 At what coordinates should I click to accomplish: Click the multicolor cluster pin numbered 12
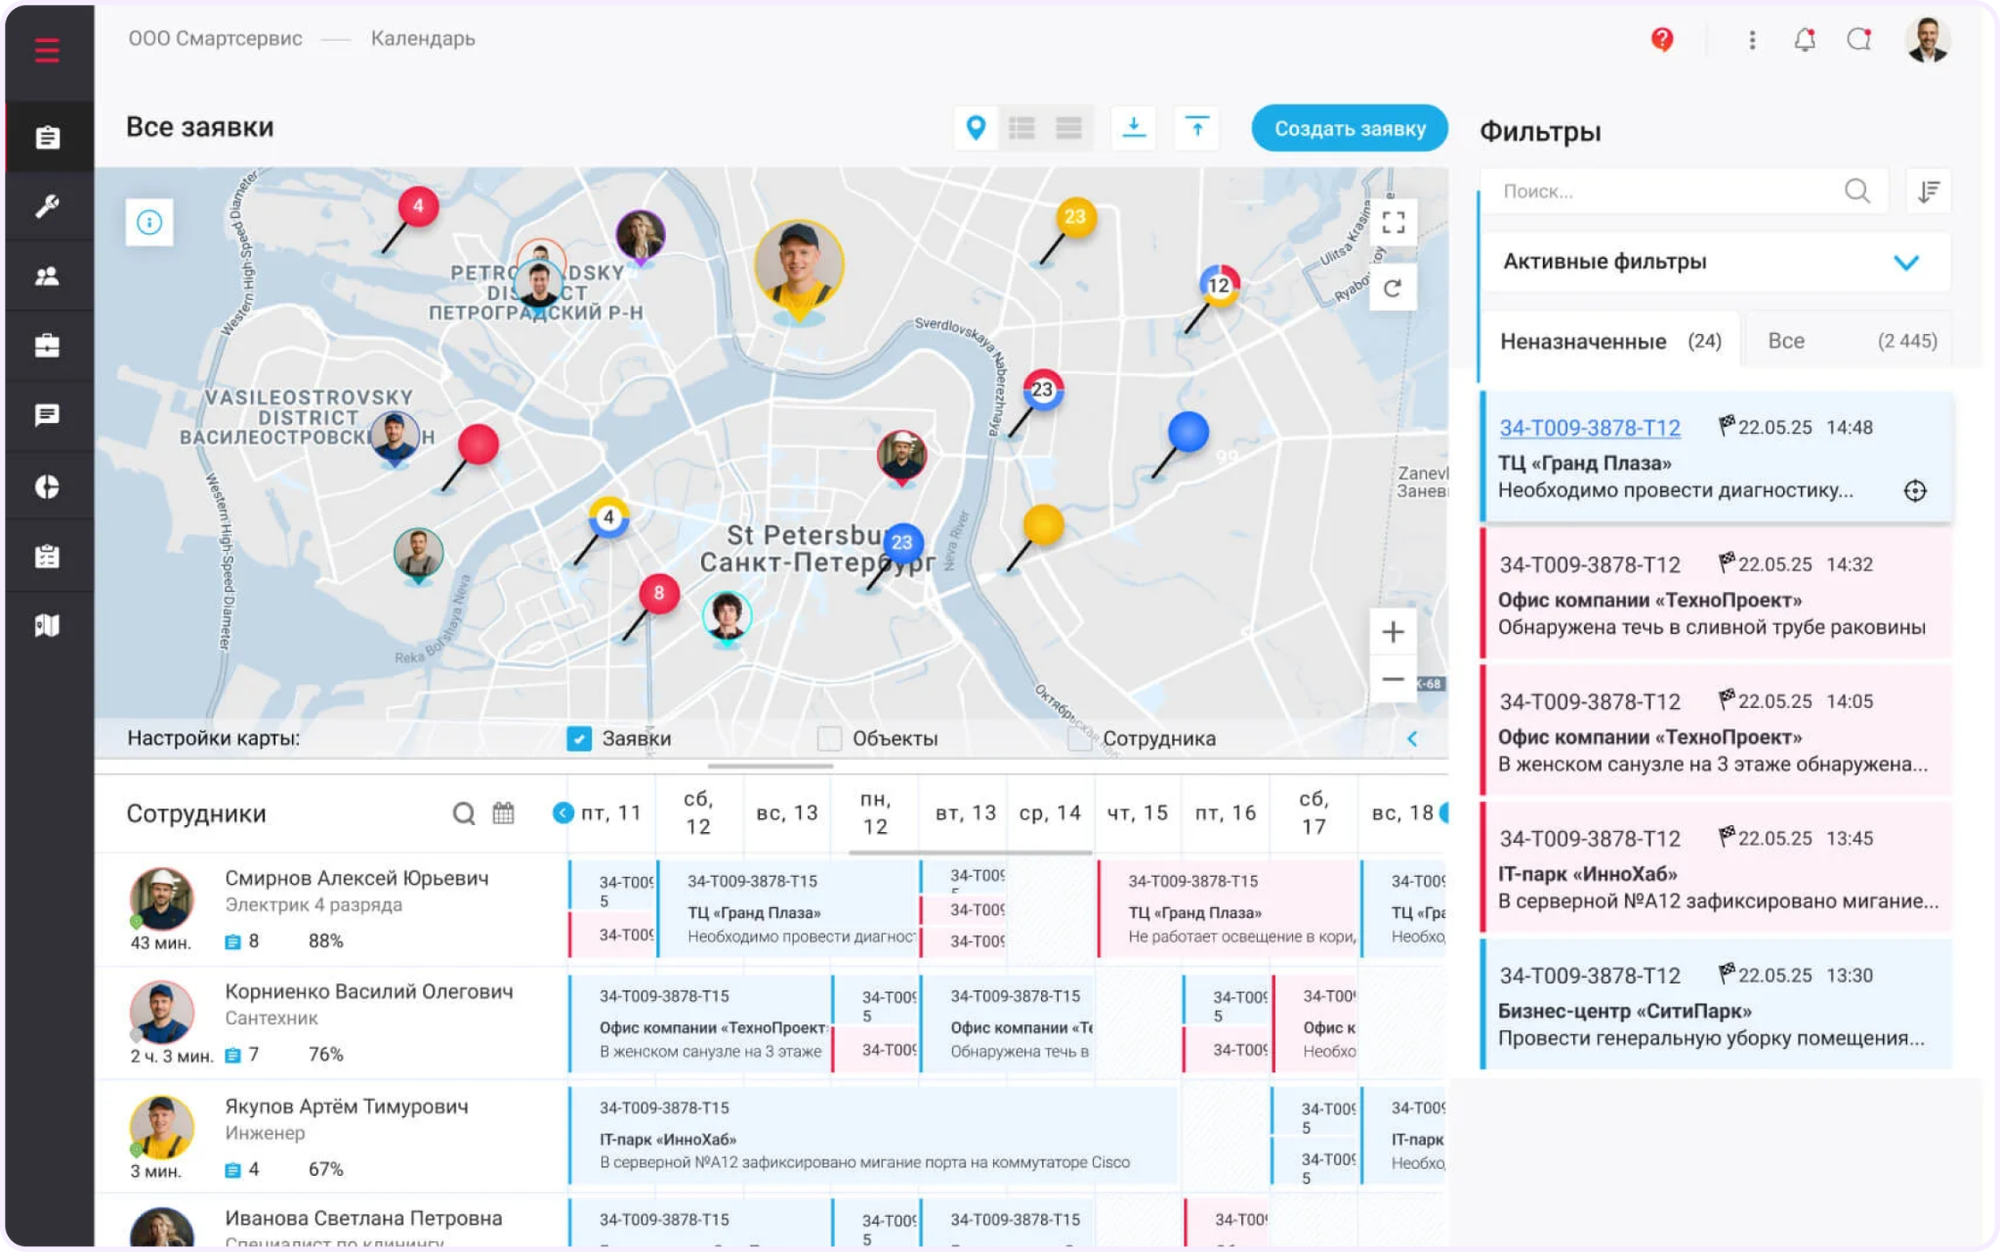pyautogui.click(x=1219, y=285)
